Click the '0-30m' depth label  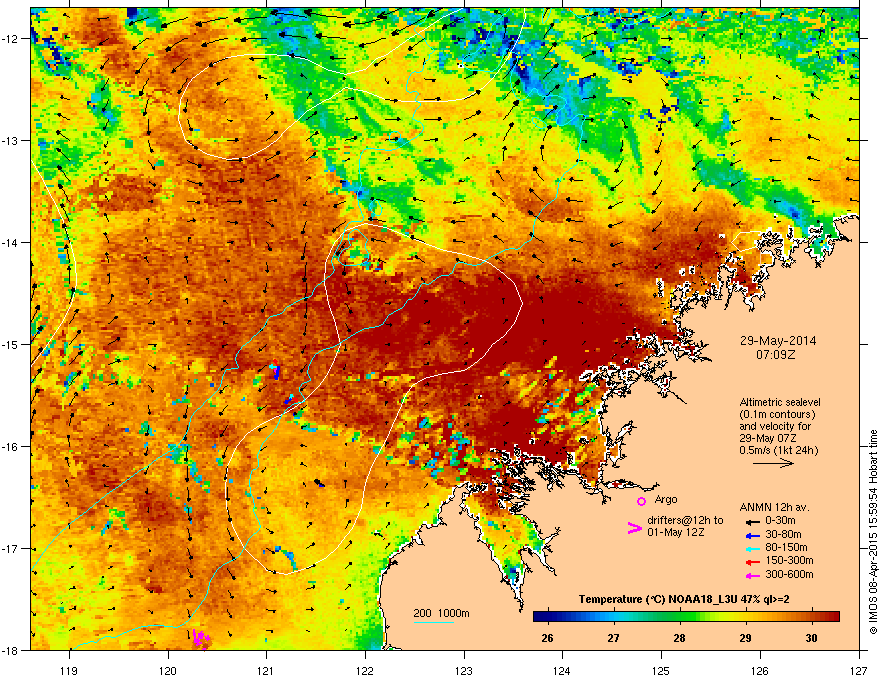[x=780, y=521]
